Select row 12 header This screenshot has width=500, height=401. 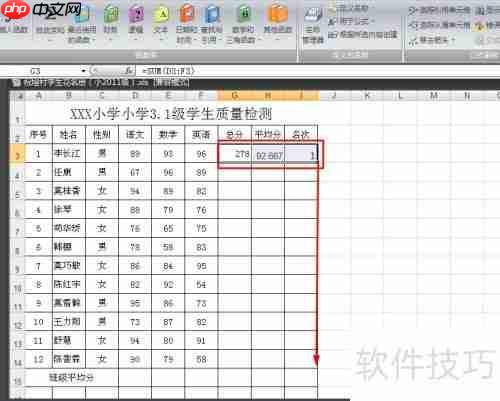click(17, 322)
